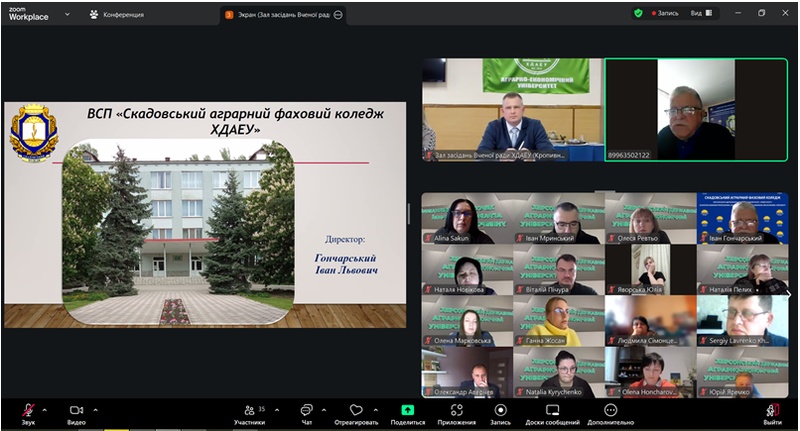
Task: Click the Запись record button in toolbar
Action: tap(500, 411)
